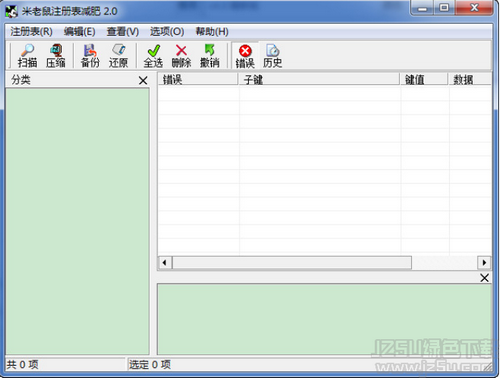Close the application window
Image resolution: width=500 pixels, height=378 pixels.
474,8
